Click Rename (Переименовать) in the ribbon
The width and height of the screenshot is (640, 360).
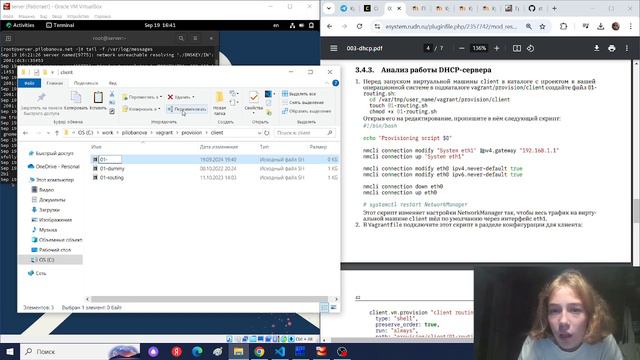(187, 109)
